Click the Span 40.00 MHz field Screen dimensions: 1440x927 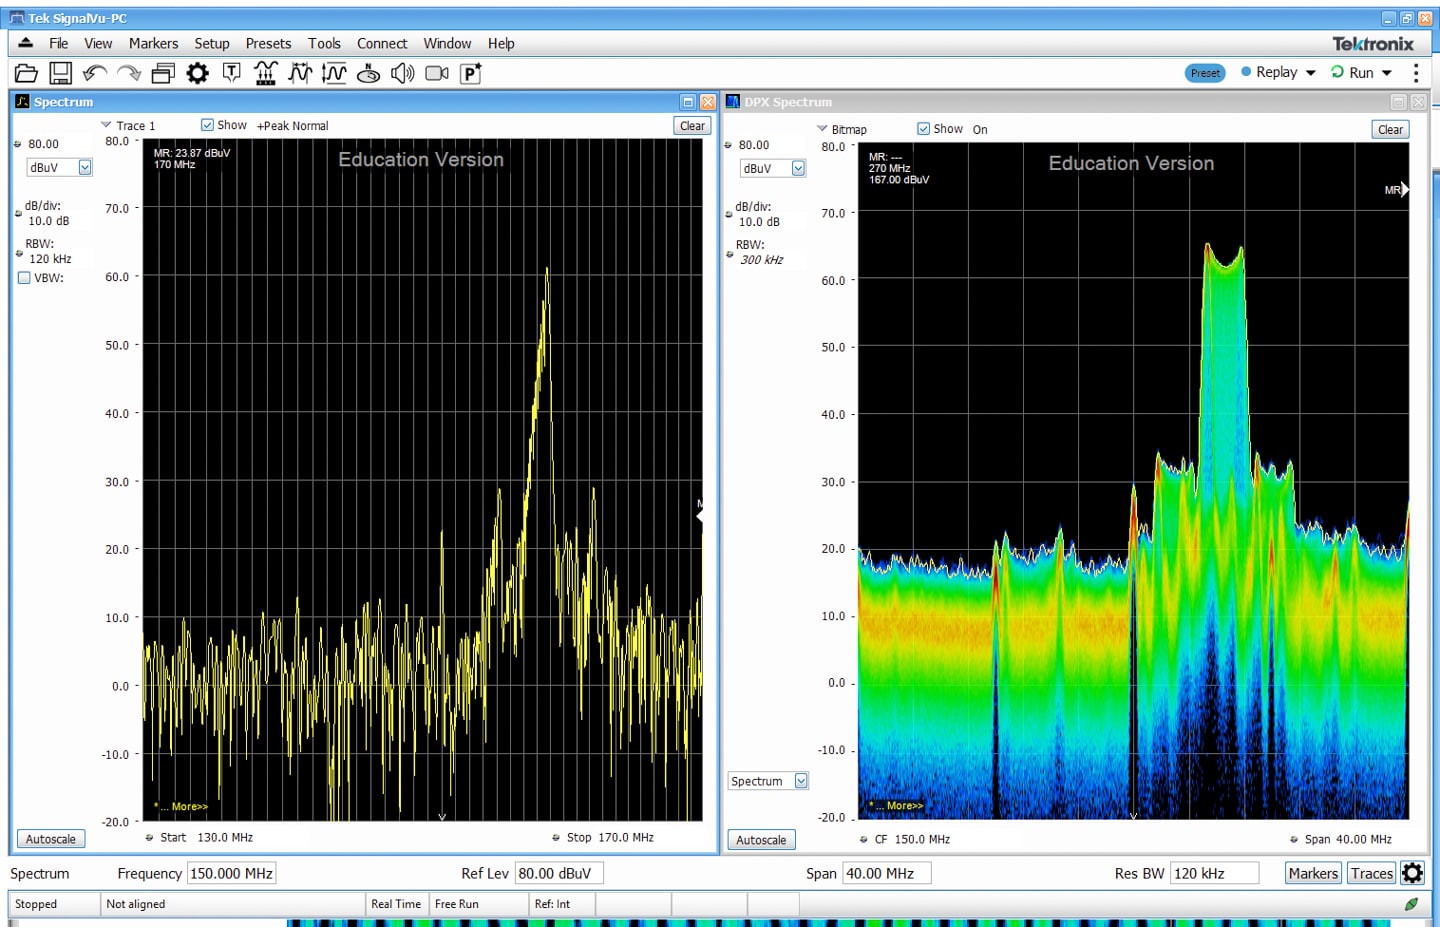[x=887, y=873]
